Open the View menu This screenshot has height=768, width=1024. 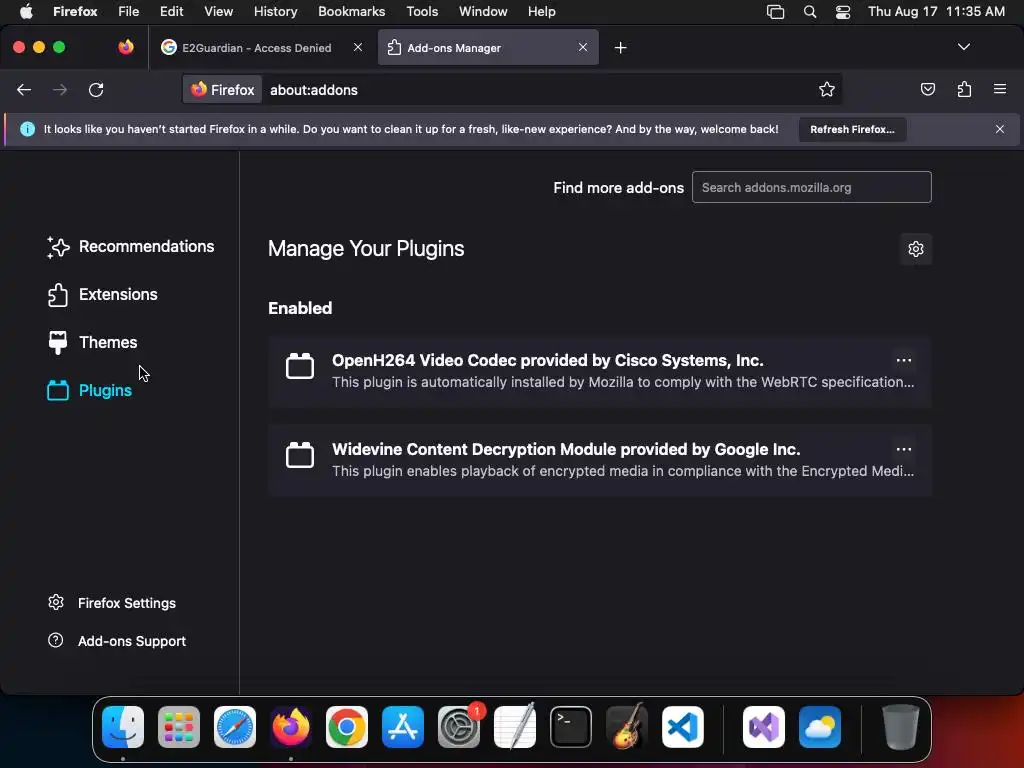pyautogui.click(x=218, y=12)
